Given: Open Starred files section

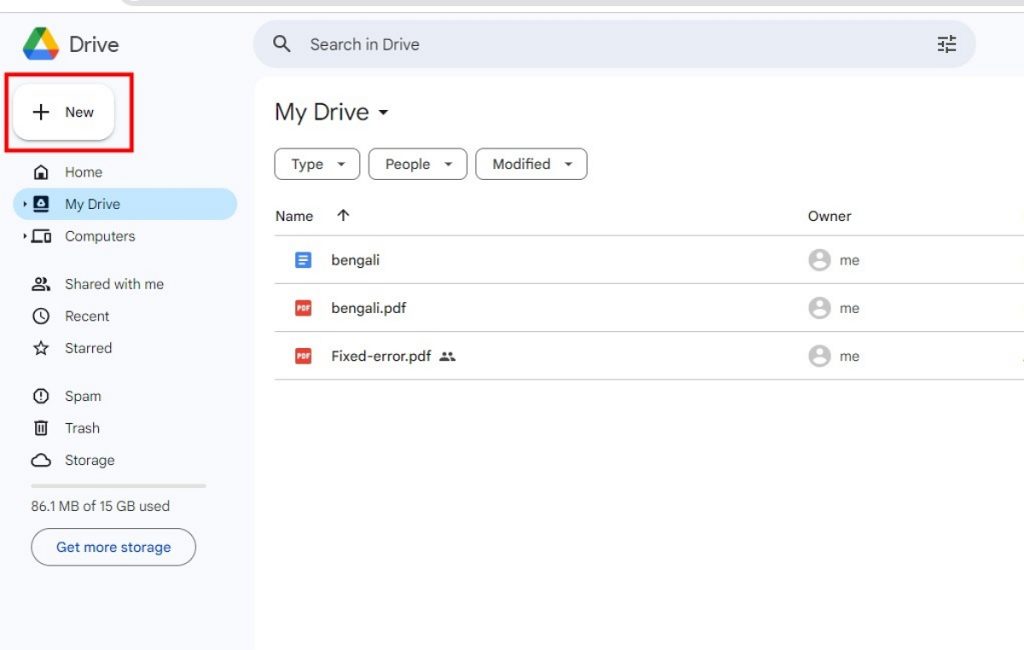Looking at the screenshot, I should 88,348.
